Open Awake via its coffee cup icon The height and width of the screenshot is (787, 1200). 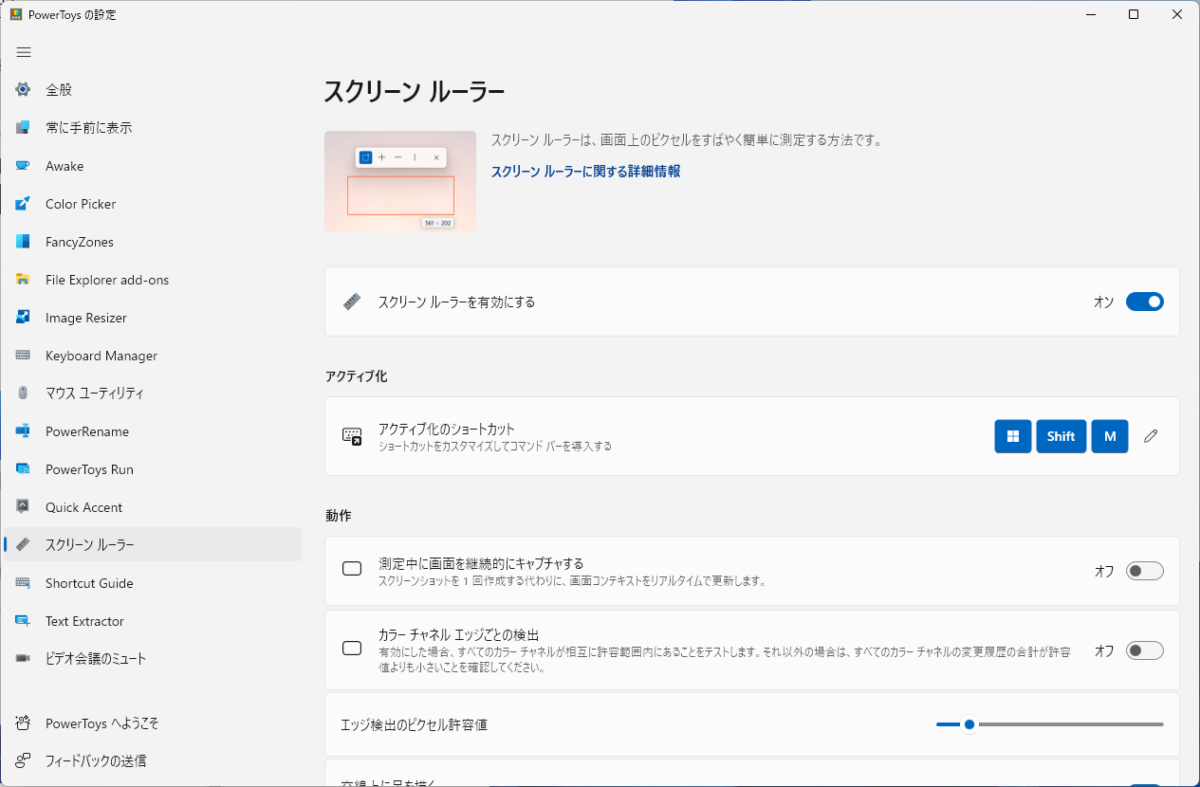click(23, 166)
